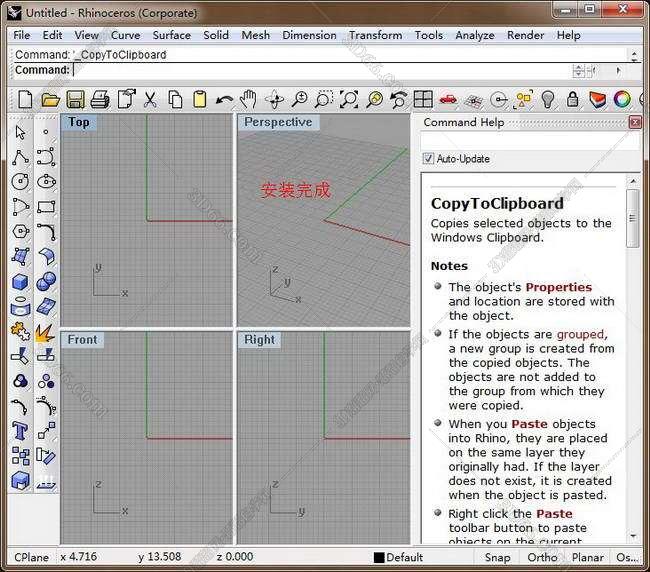This screenshot has height=572, width=650.
Task: Click the light bulb hide objects icon
Action: click(x=548, y=99)
